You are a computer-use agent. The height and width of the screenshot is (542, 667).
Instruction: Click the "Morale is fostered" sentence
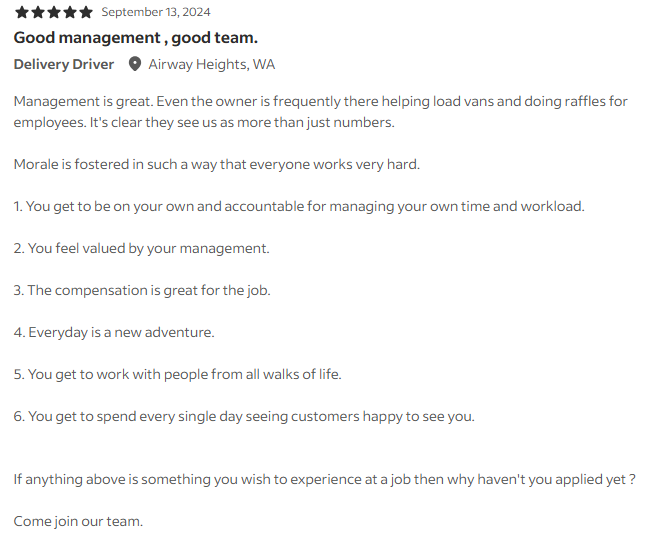pos(216,164)
